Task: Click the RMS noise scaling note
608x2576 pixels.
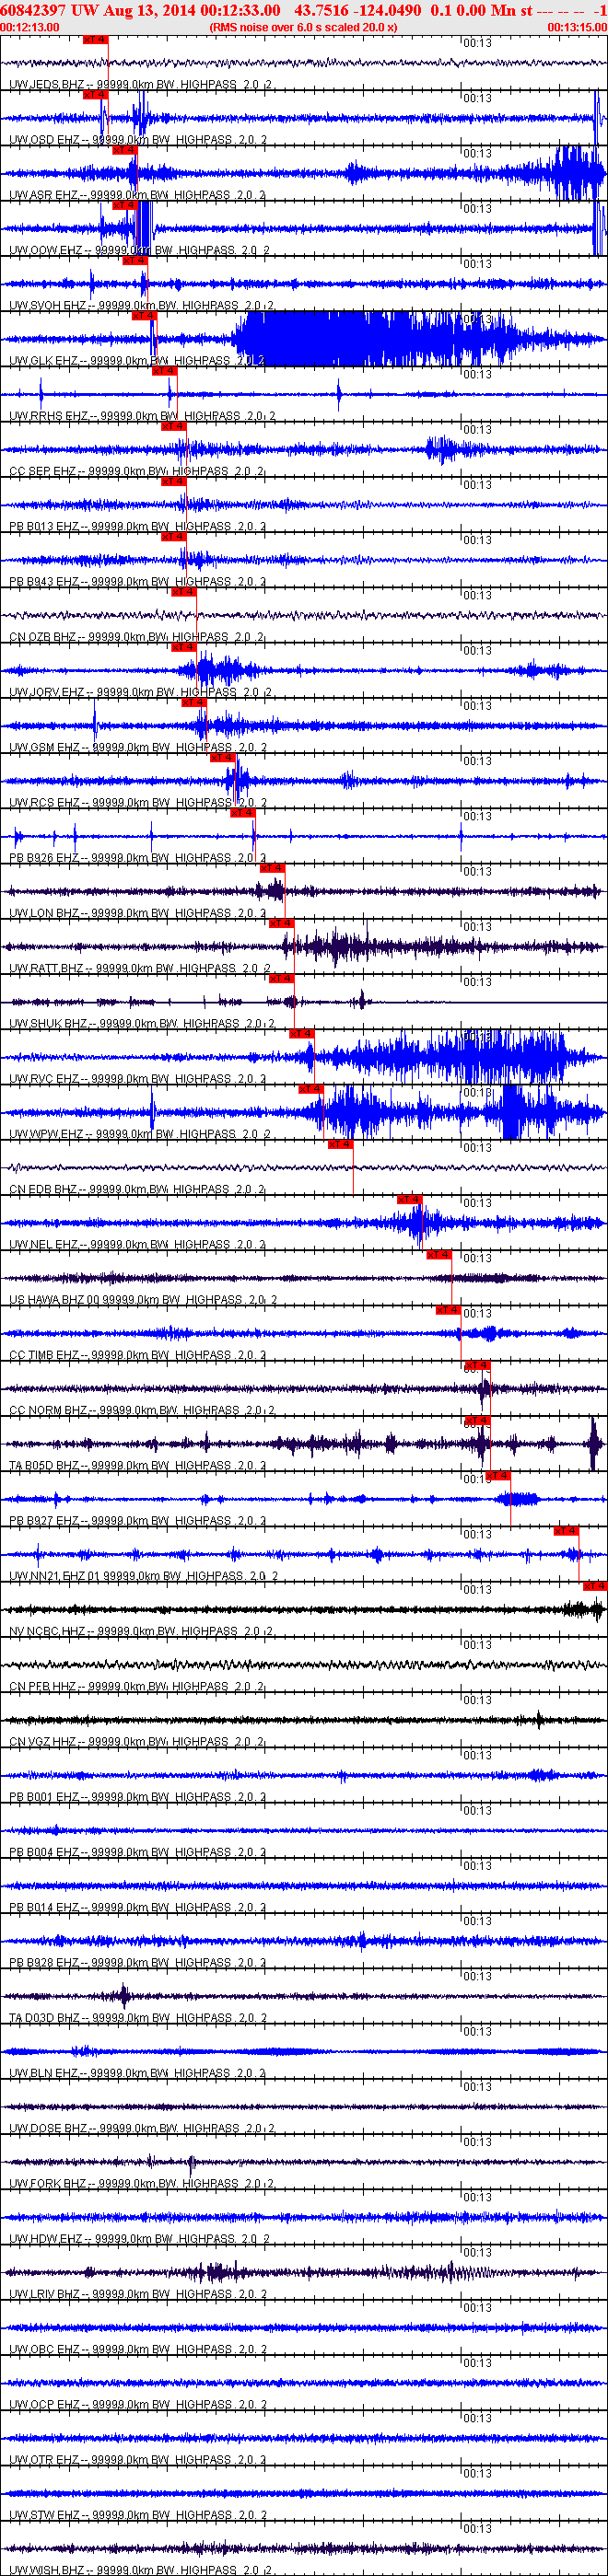Action: click(x=303, y=27)
